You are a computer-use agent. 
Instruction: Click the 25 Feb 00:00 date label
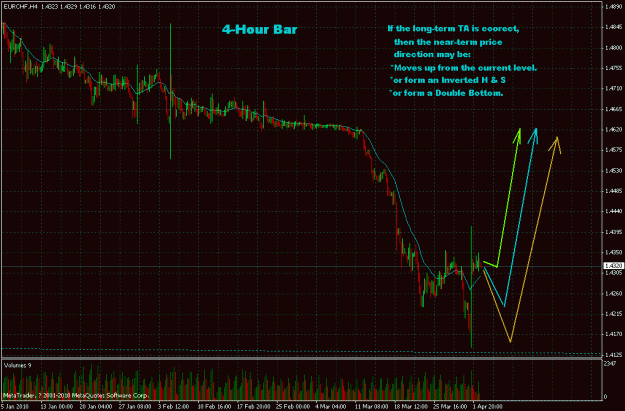(293, 407)
